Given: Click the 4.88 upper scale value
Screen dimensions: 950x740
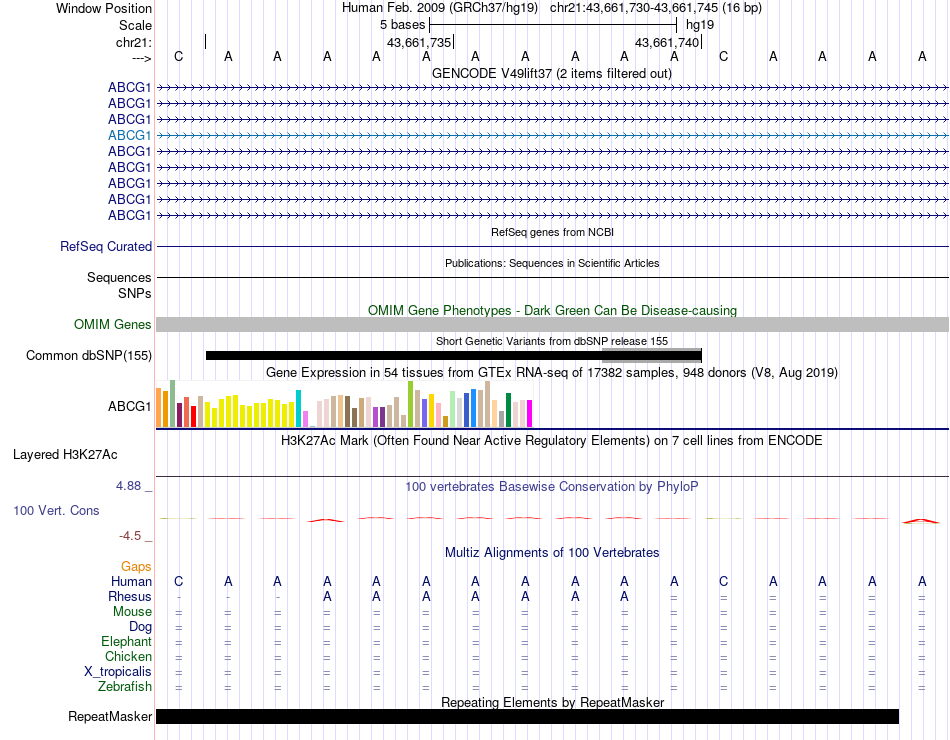Looking at the screenshot, I should coord(128,485).
